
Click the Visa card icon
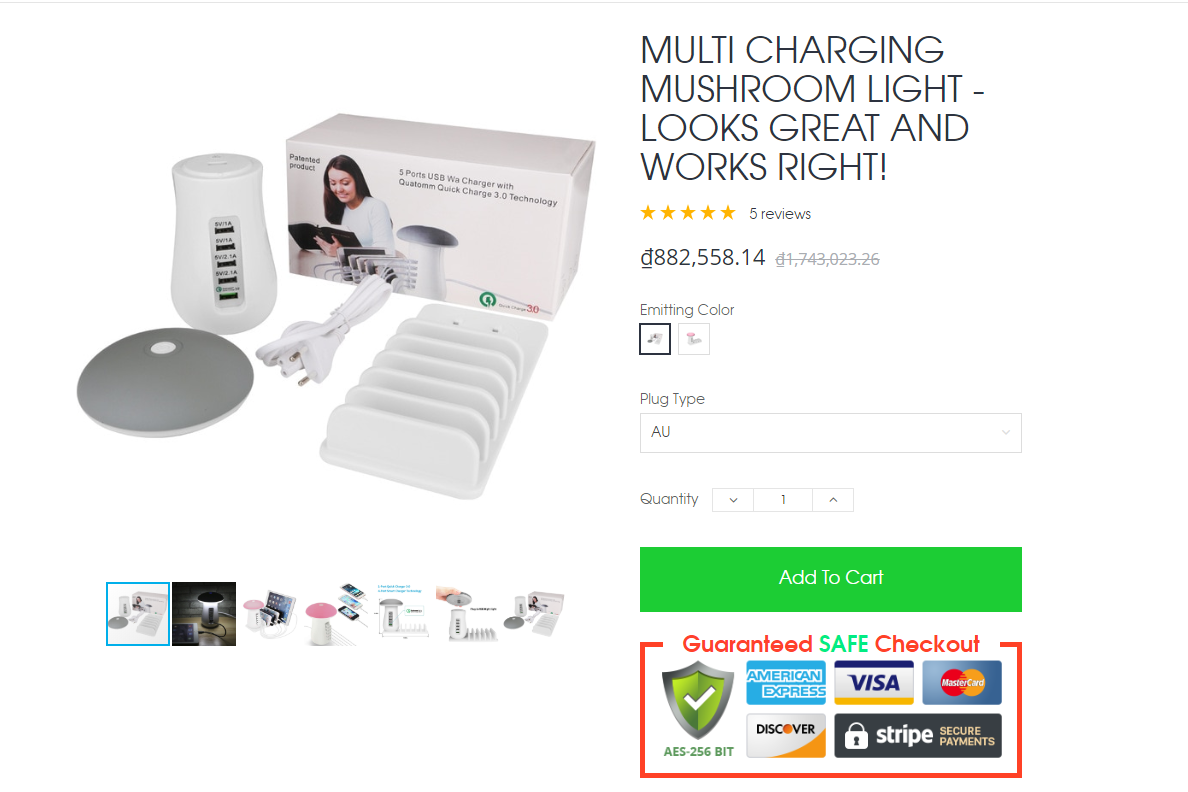pyautogui.click(x=874, y=683)
